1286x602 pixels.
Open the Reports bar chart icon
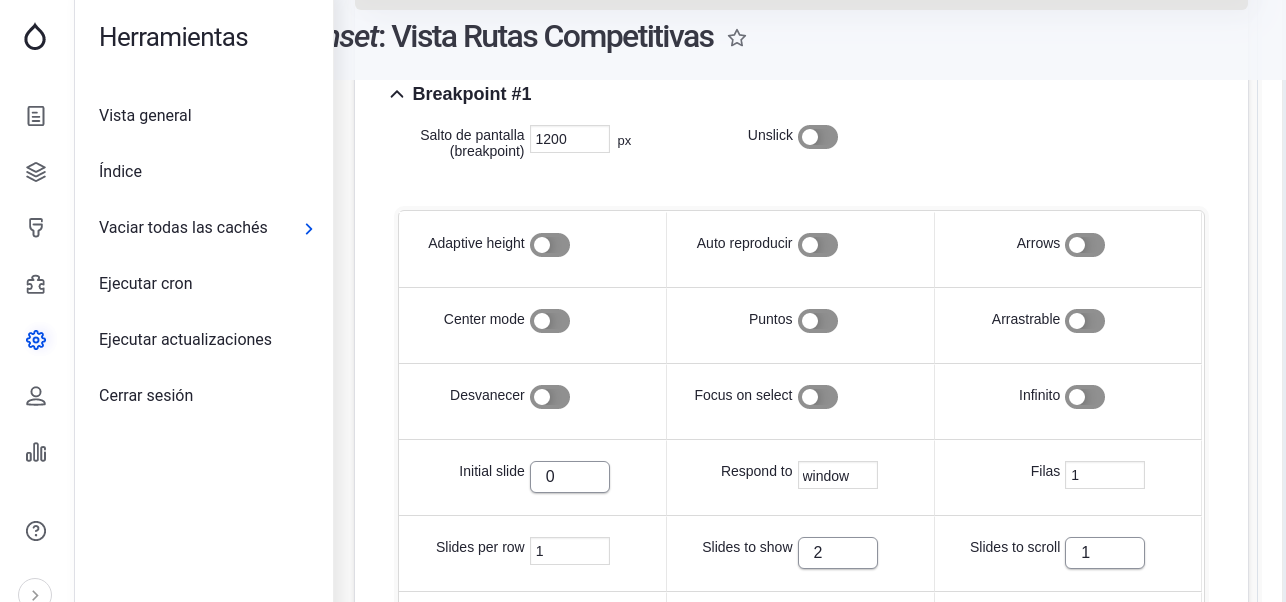36,452
